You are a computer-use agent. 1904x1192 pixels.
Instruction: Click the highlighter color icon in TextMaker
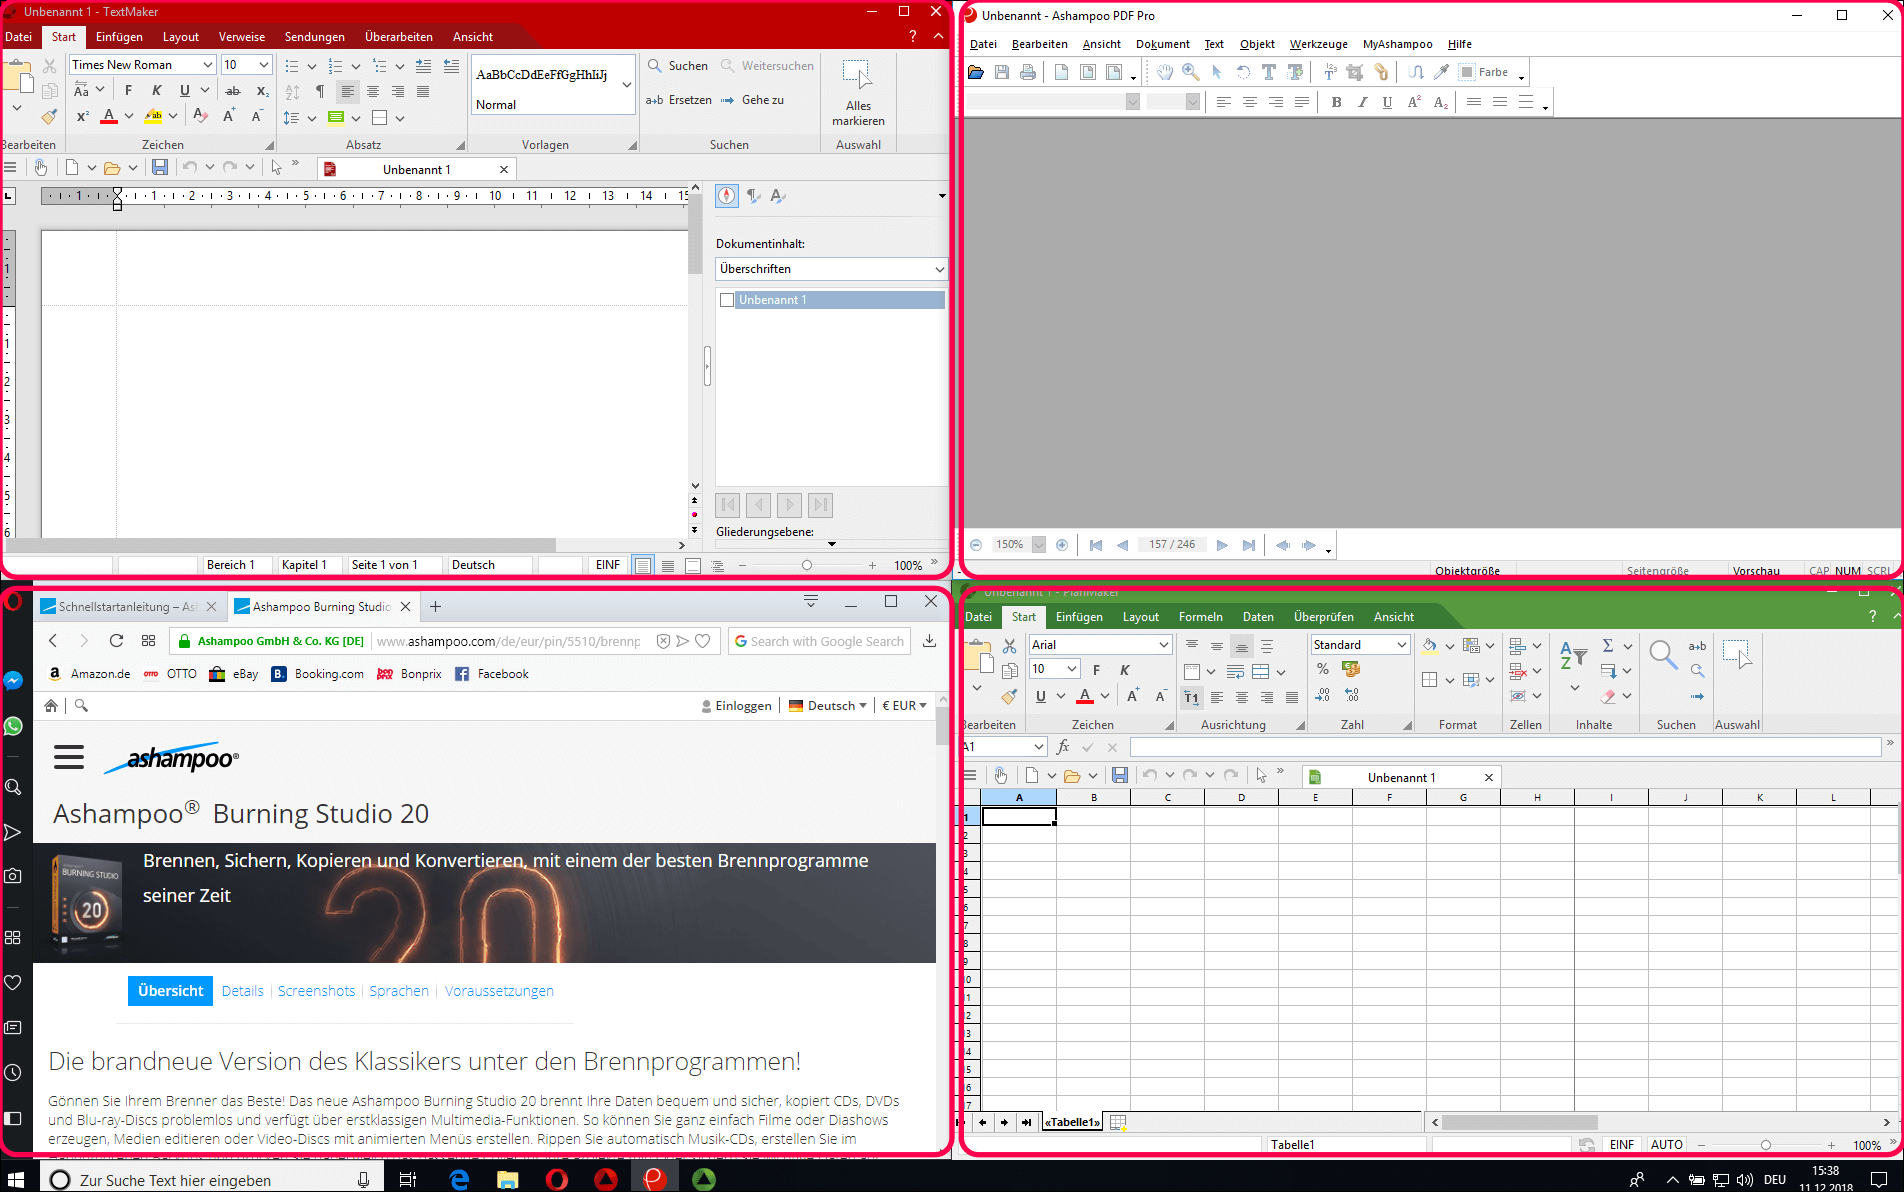153,116
